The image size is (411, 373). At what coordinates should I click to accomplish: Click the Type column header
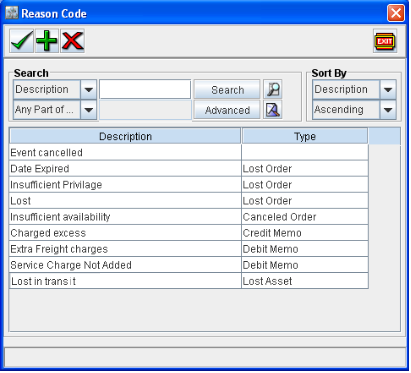coord(305,136)
